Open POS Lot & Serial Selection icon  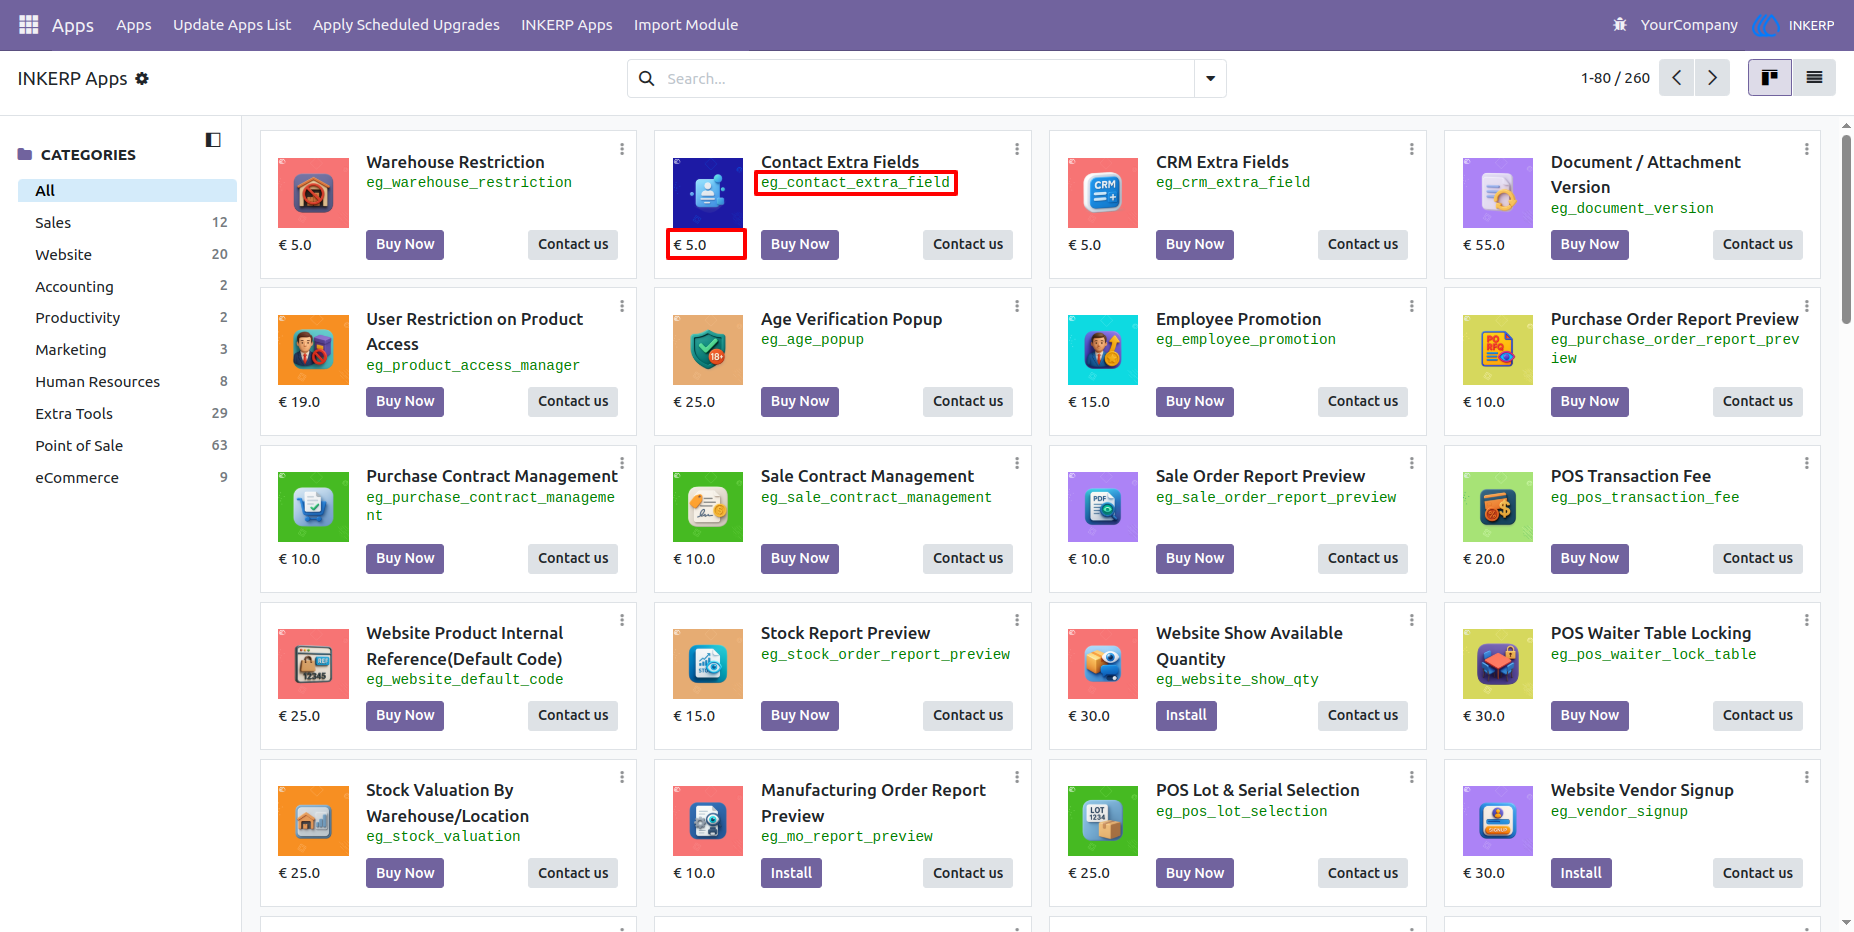pyautogui.click(x=1103, y=821)
